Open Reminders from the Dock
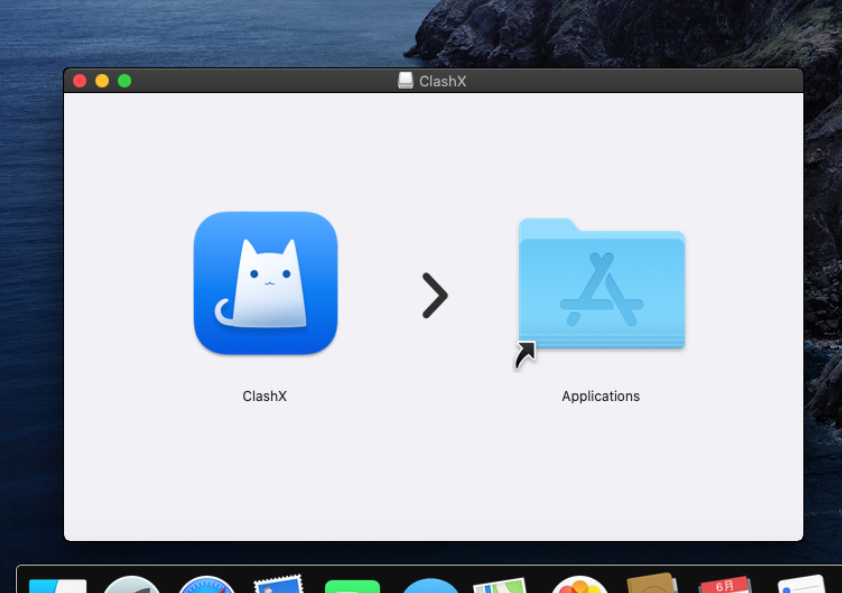Image resolution: width=842 pixels, height=593 pixels. coord(801,584)
